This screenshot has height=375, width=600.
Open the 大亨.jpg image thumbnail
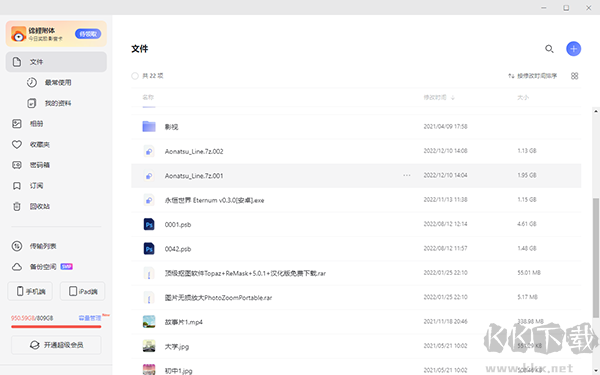pos(149,346)
